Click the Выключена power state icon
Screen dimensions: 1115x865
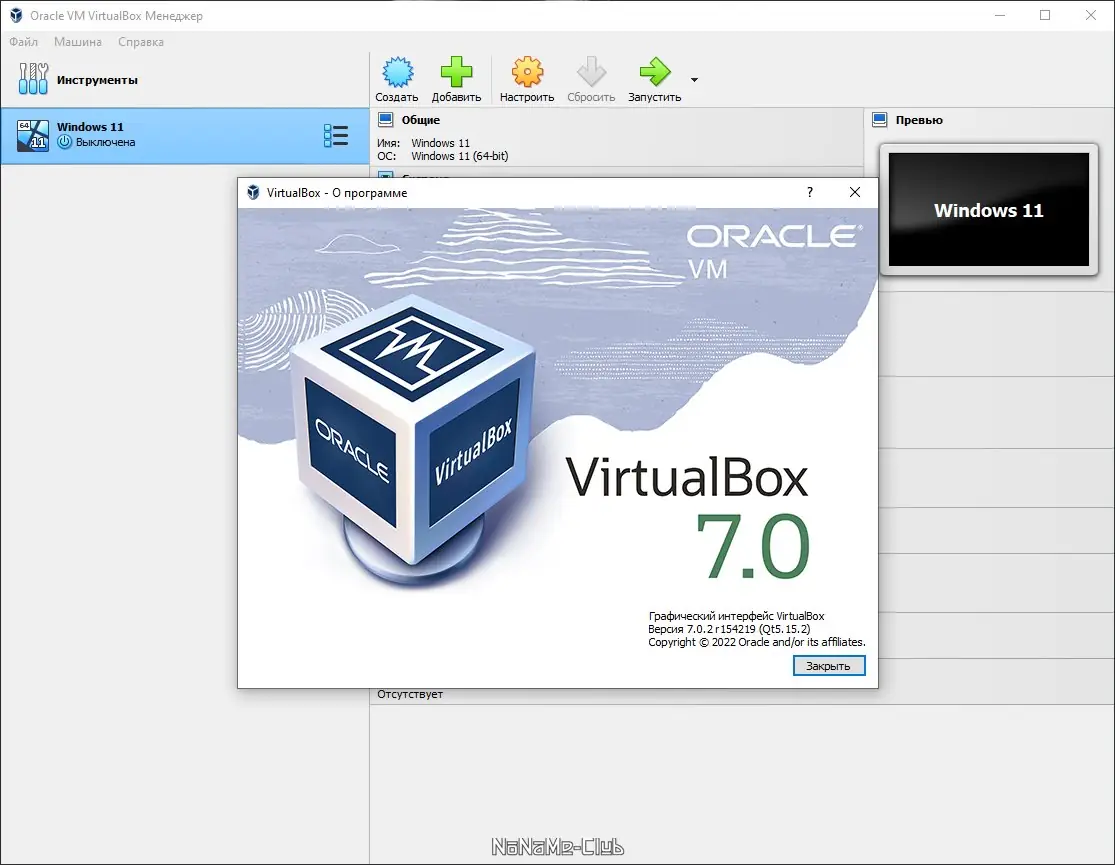pos(65,142)
